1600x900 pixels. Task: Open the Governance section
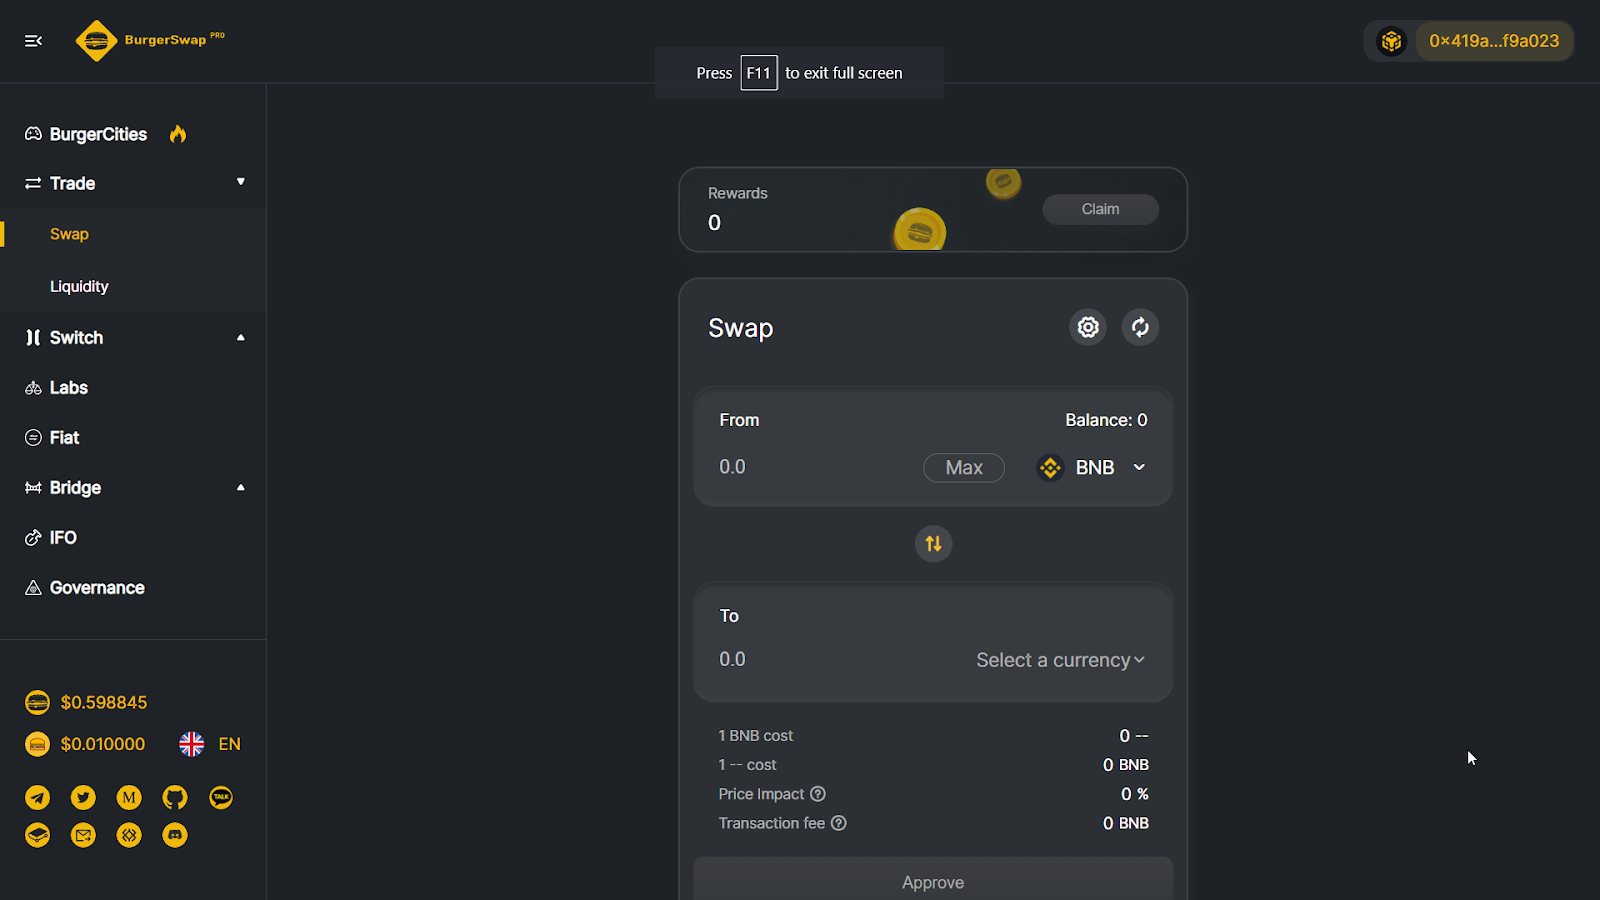pos(97,588)
